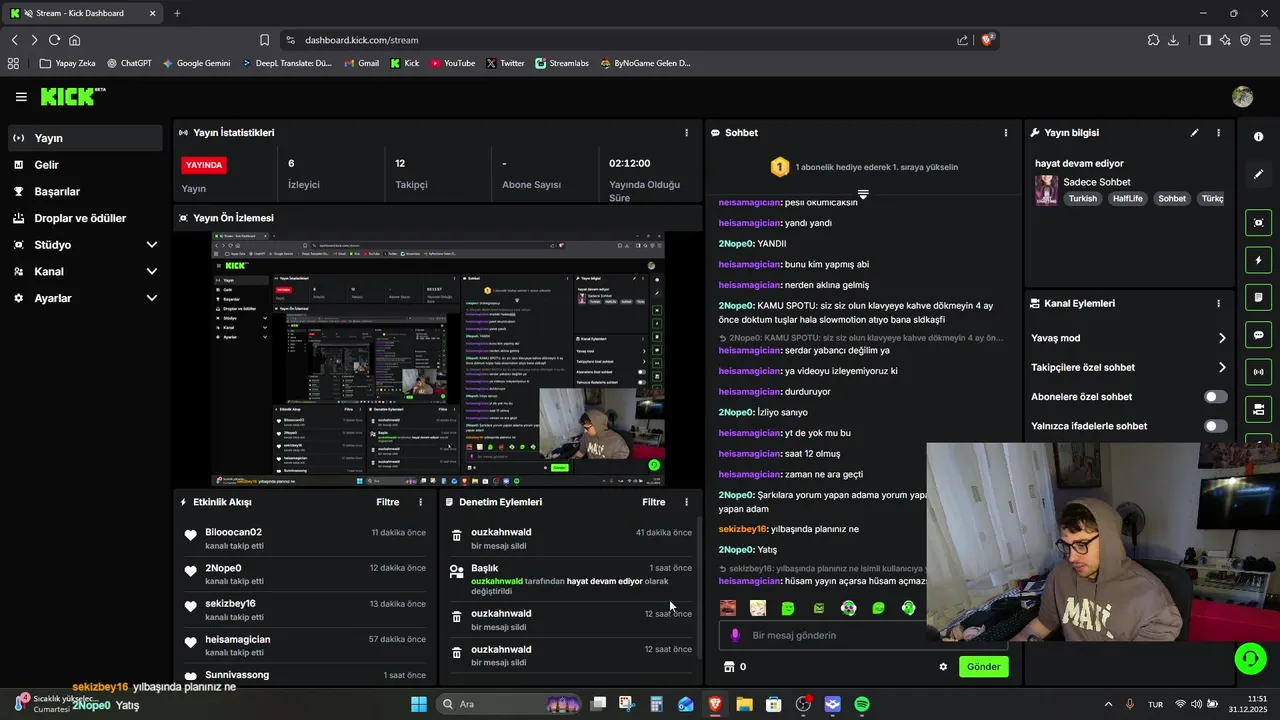Click the screen capture icon in right sidebar
1280x720 pixels.
pos(1258,223)
